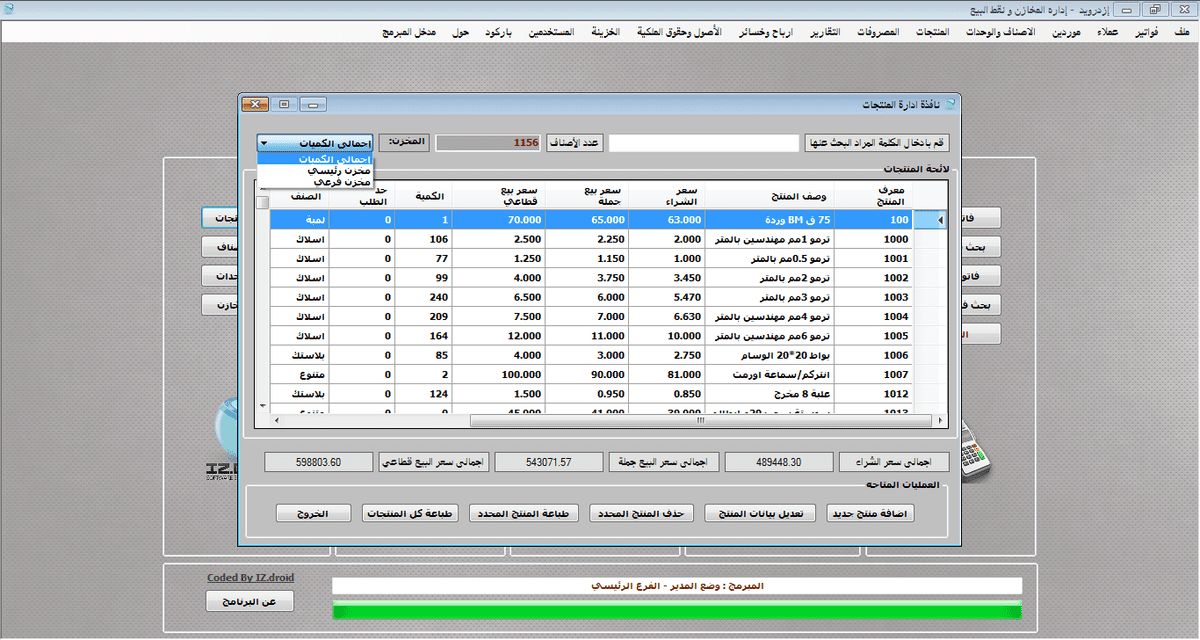Viewport: 1200px width, 640px height.
Task: Click the product management dialog title icon
Action: [951, 104]
